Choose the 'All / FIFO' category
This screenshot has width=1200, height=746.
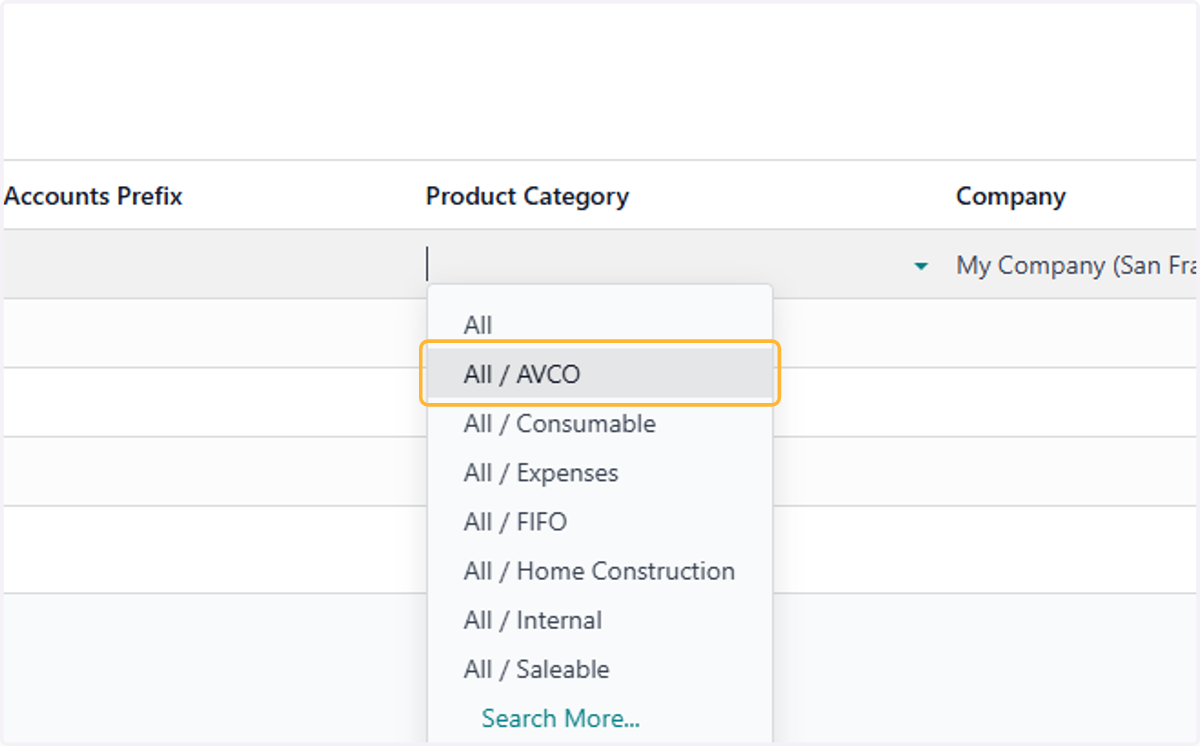coord(600,521)
